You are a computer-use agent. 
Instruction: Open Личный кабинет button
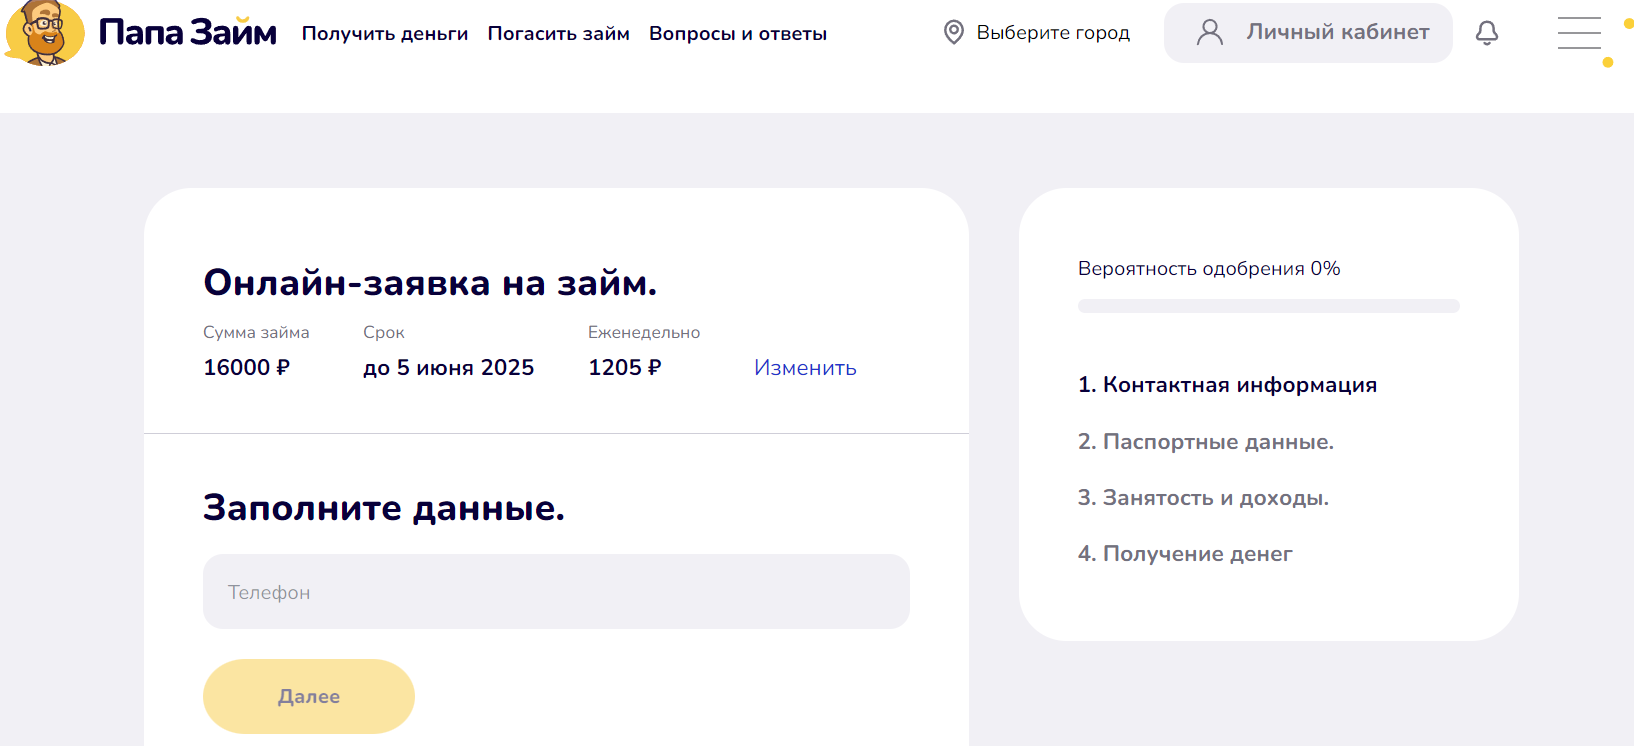click(x=1308, y=33)
